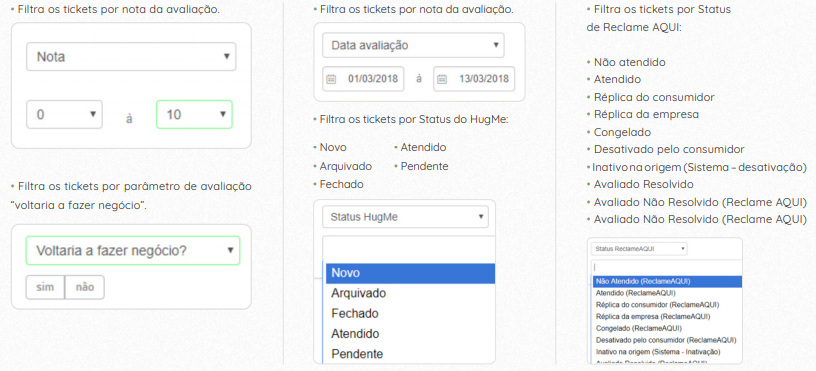
Task: Select 'Atendido (ReclameAQUI)' dropdown option
Action: tap(667, 293)
